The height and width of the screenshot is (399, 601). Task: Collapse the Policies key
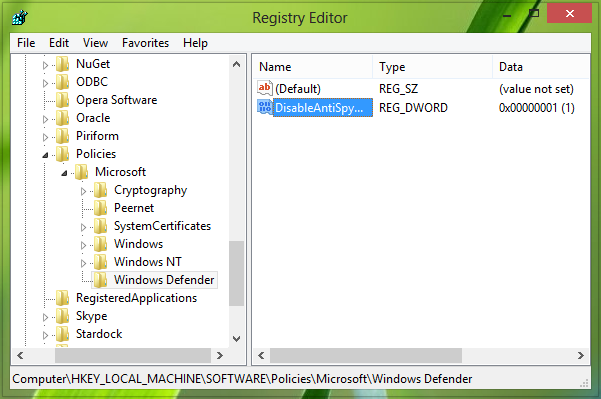[45, 155]
